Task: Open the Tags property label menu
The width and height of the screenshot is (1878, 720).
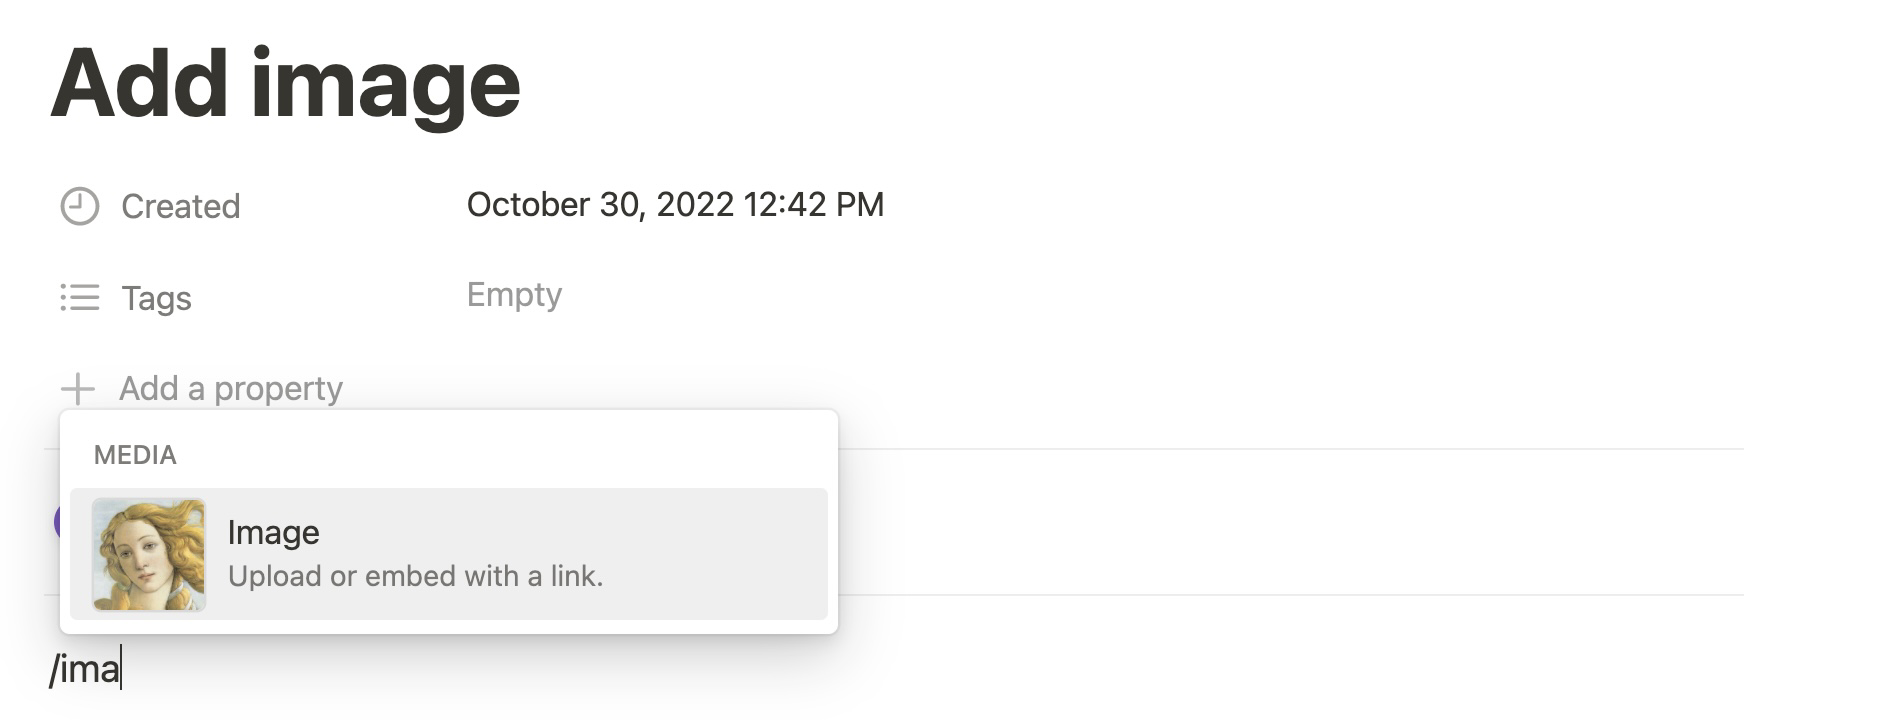Action: coord(156,298)
